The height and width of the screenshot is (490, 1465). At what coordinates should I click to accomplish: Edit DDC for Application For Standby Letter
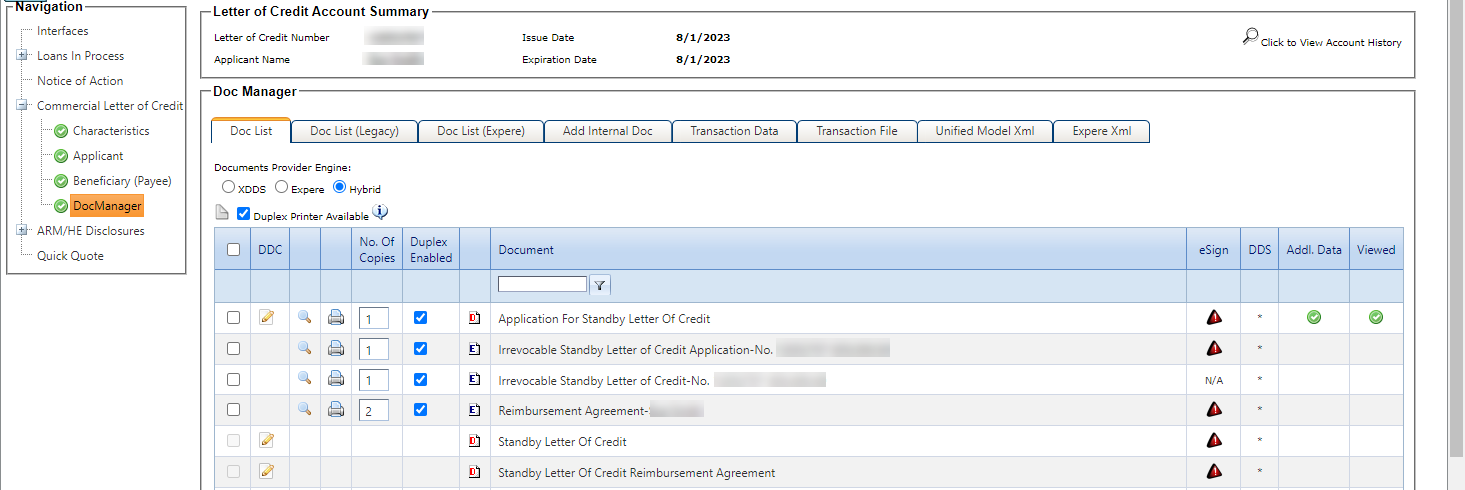click(266, 317)
